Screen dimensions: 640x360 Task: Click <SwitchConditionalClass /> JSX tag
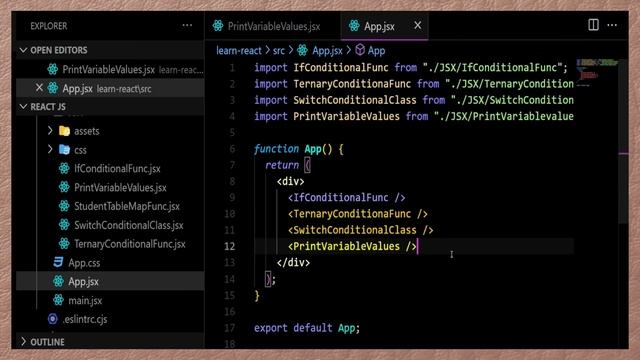tap(360, 230)
